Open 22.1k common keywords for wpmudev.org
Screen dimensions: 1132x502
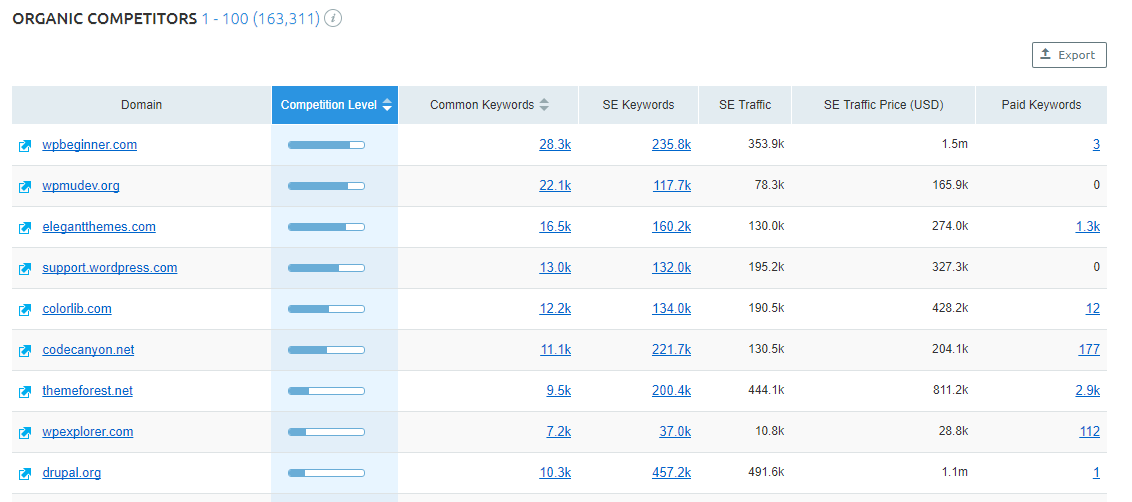[554, 186]
